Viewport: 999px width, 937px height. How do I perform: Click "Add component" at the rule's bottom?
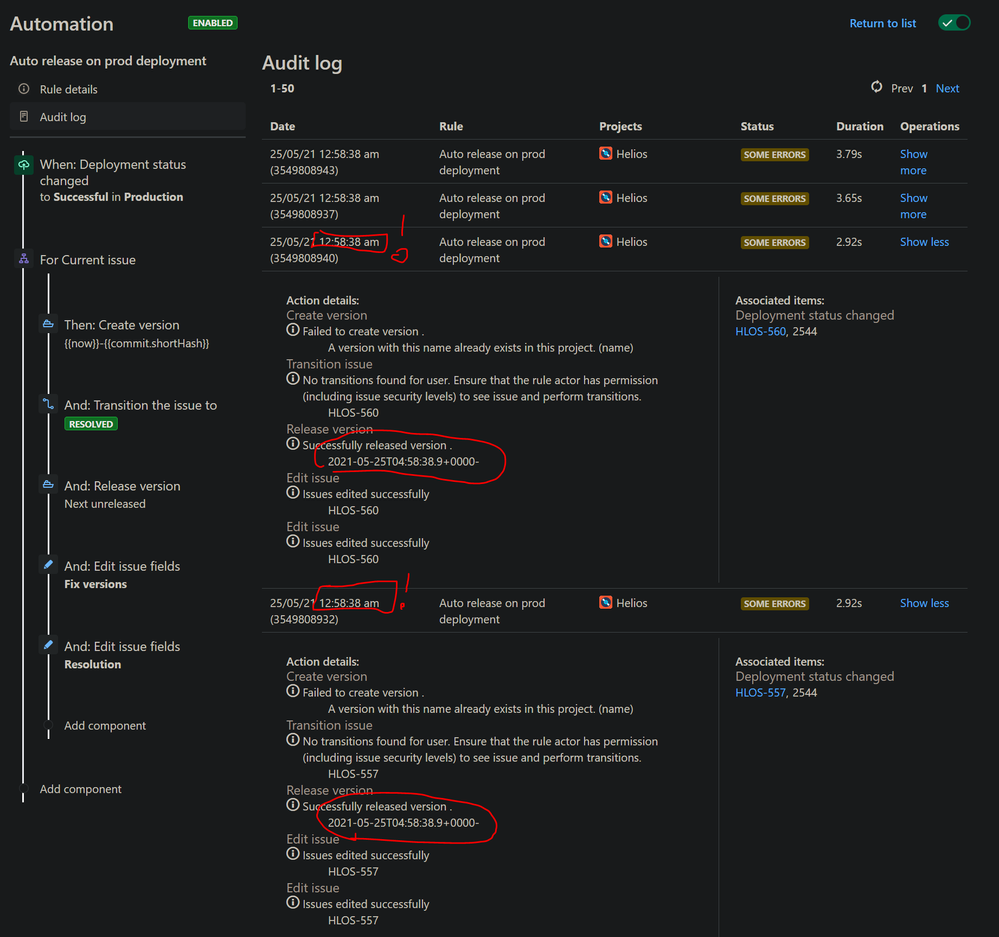pyautogui.click(x=80, y=789)
